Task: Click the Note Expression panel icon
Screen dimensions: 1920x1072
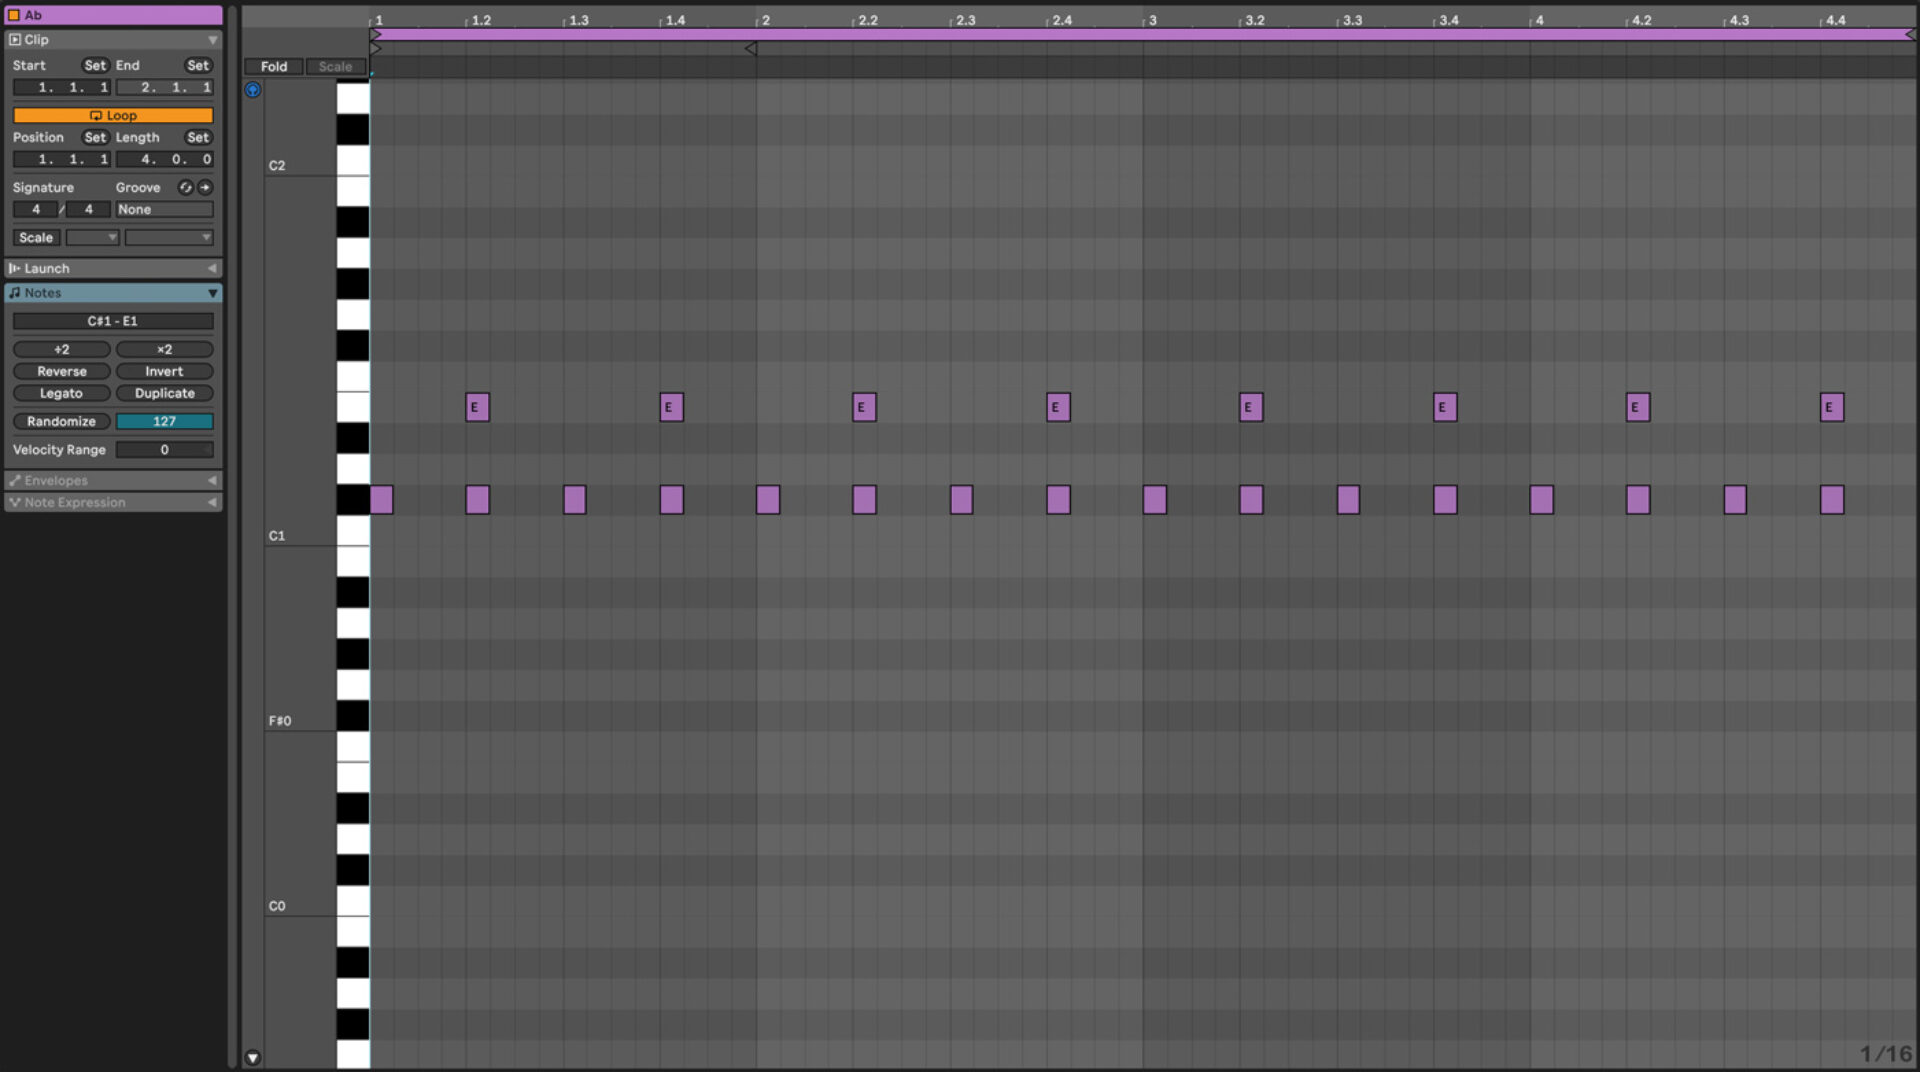Action: click(14, 502)
